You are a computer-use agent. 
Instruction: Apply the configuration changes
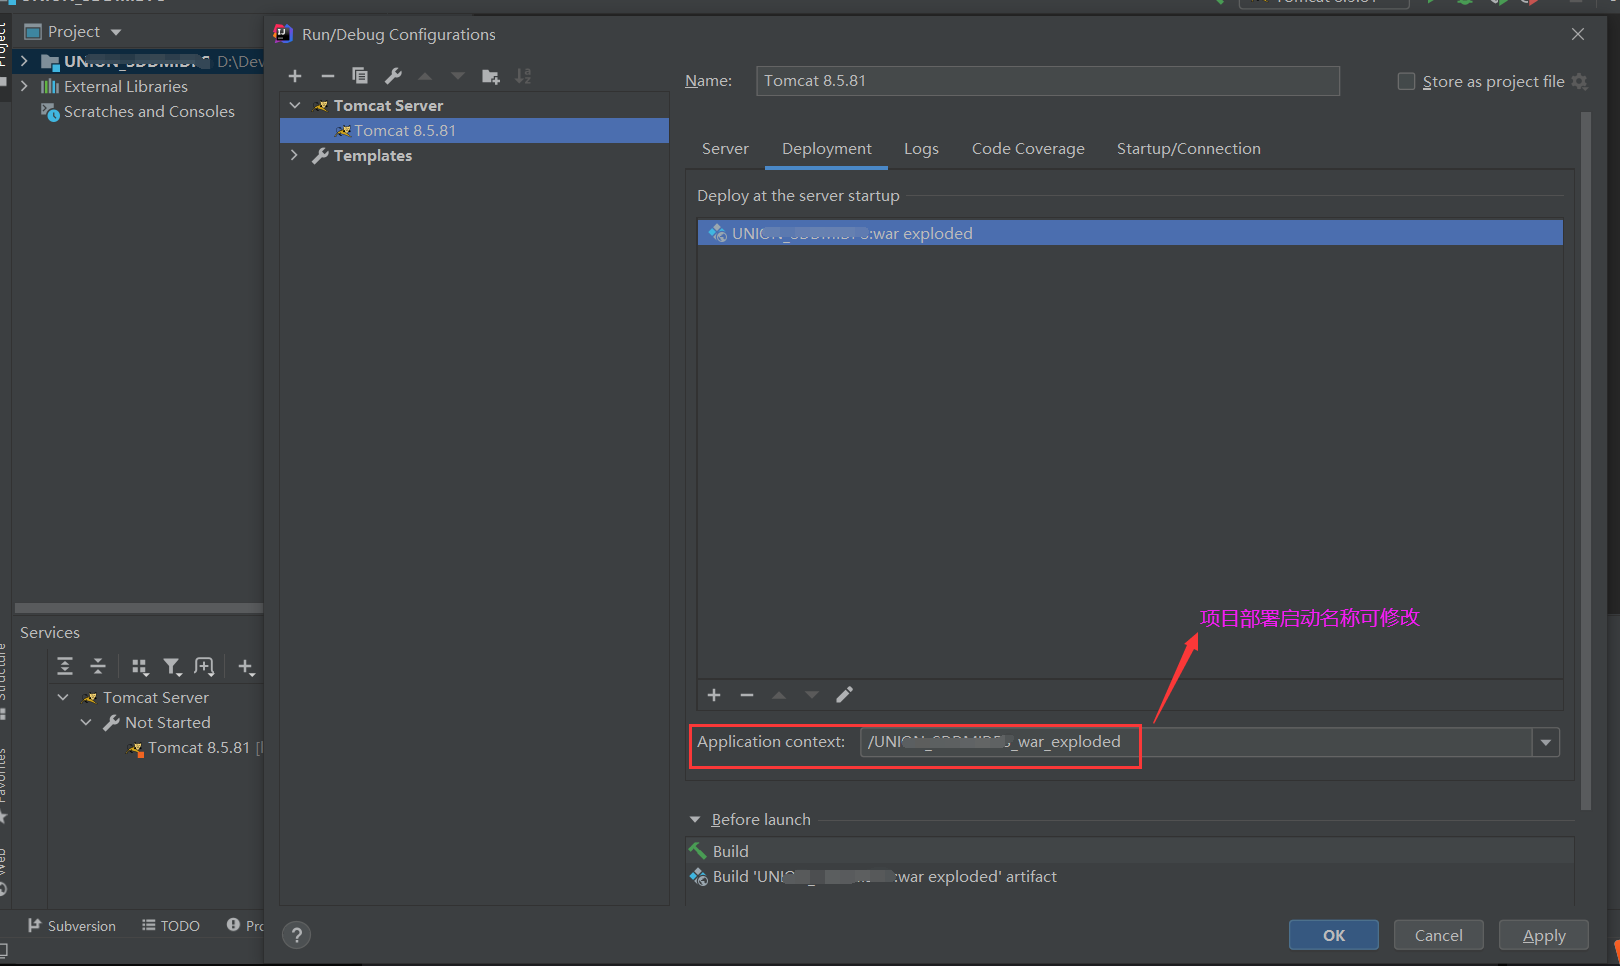(x=1544, y=935)
